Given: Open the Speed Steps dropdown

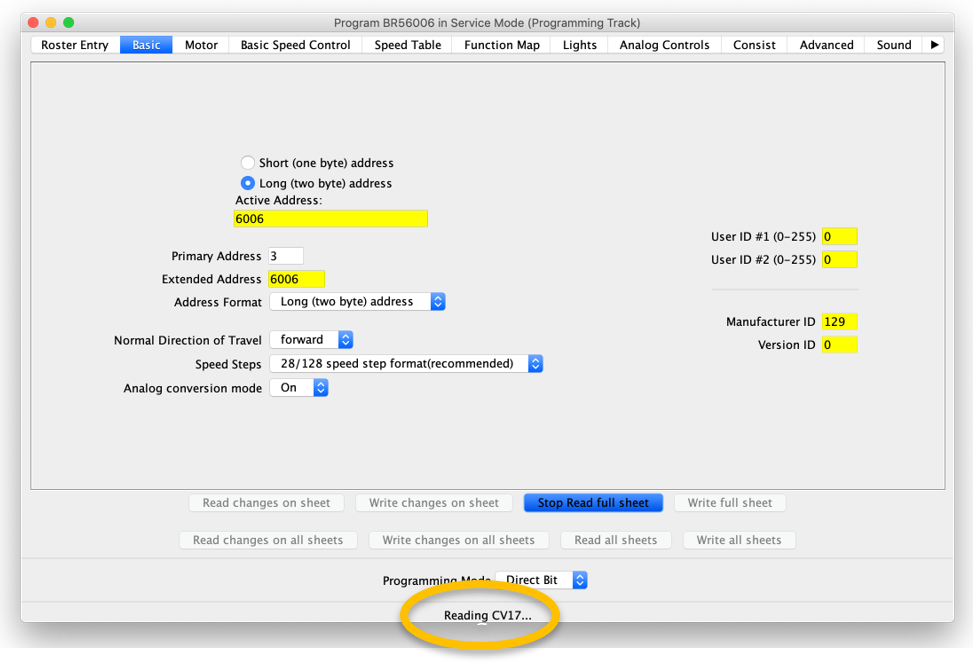Looking at the screenshot, I should coord(406,364).
